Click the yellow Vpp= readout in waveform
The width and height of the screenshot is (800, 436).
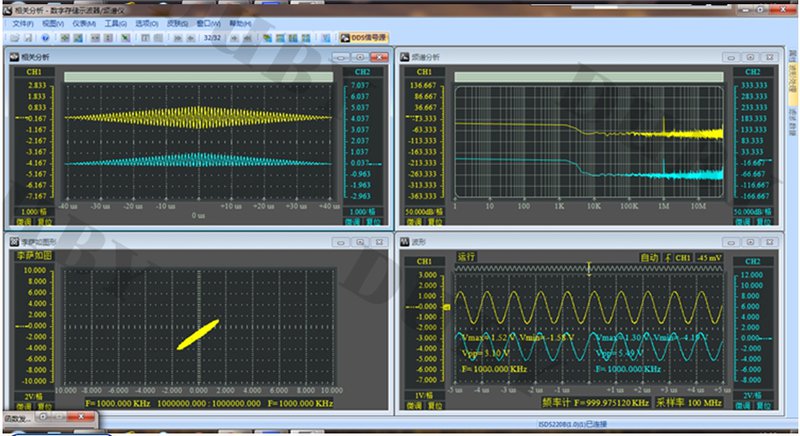coord(485,353)
